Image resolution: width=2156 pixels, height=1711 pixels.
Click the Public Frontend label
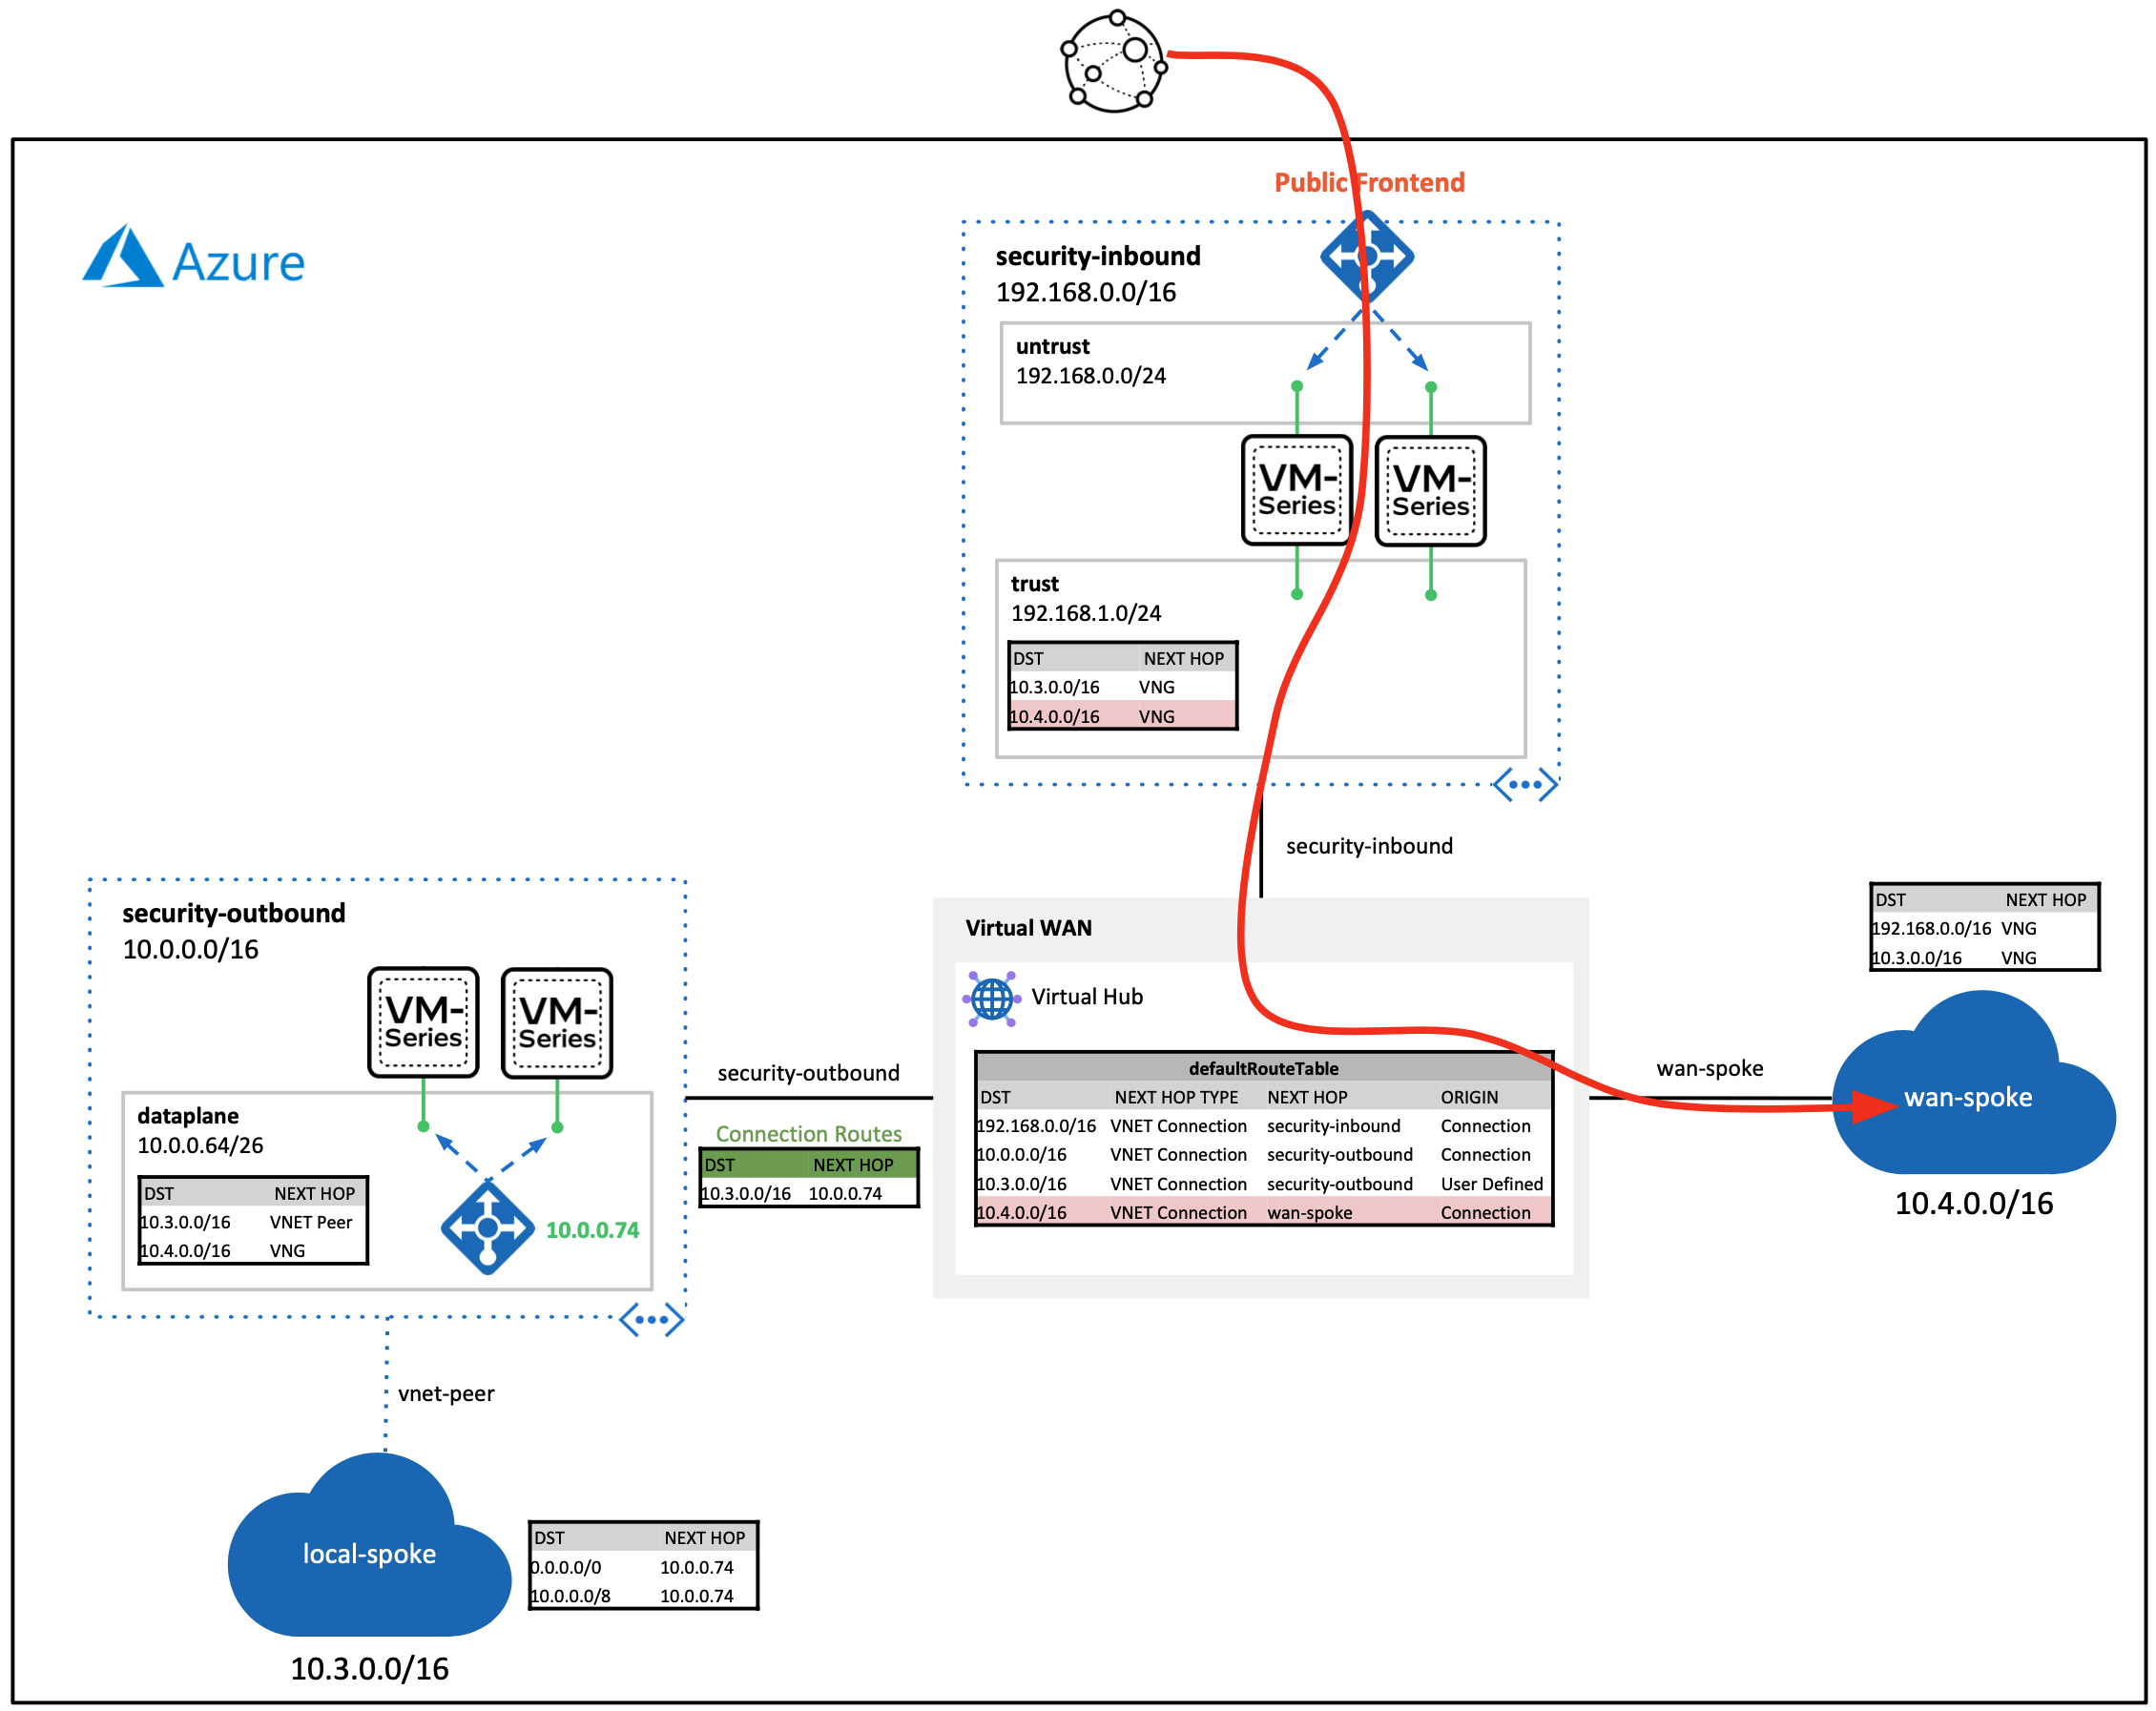1368,182
